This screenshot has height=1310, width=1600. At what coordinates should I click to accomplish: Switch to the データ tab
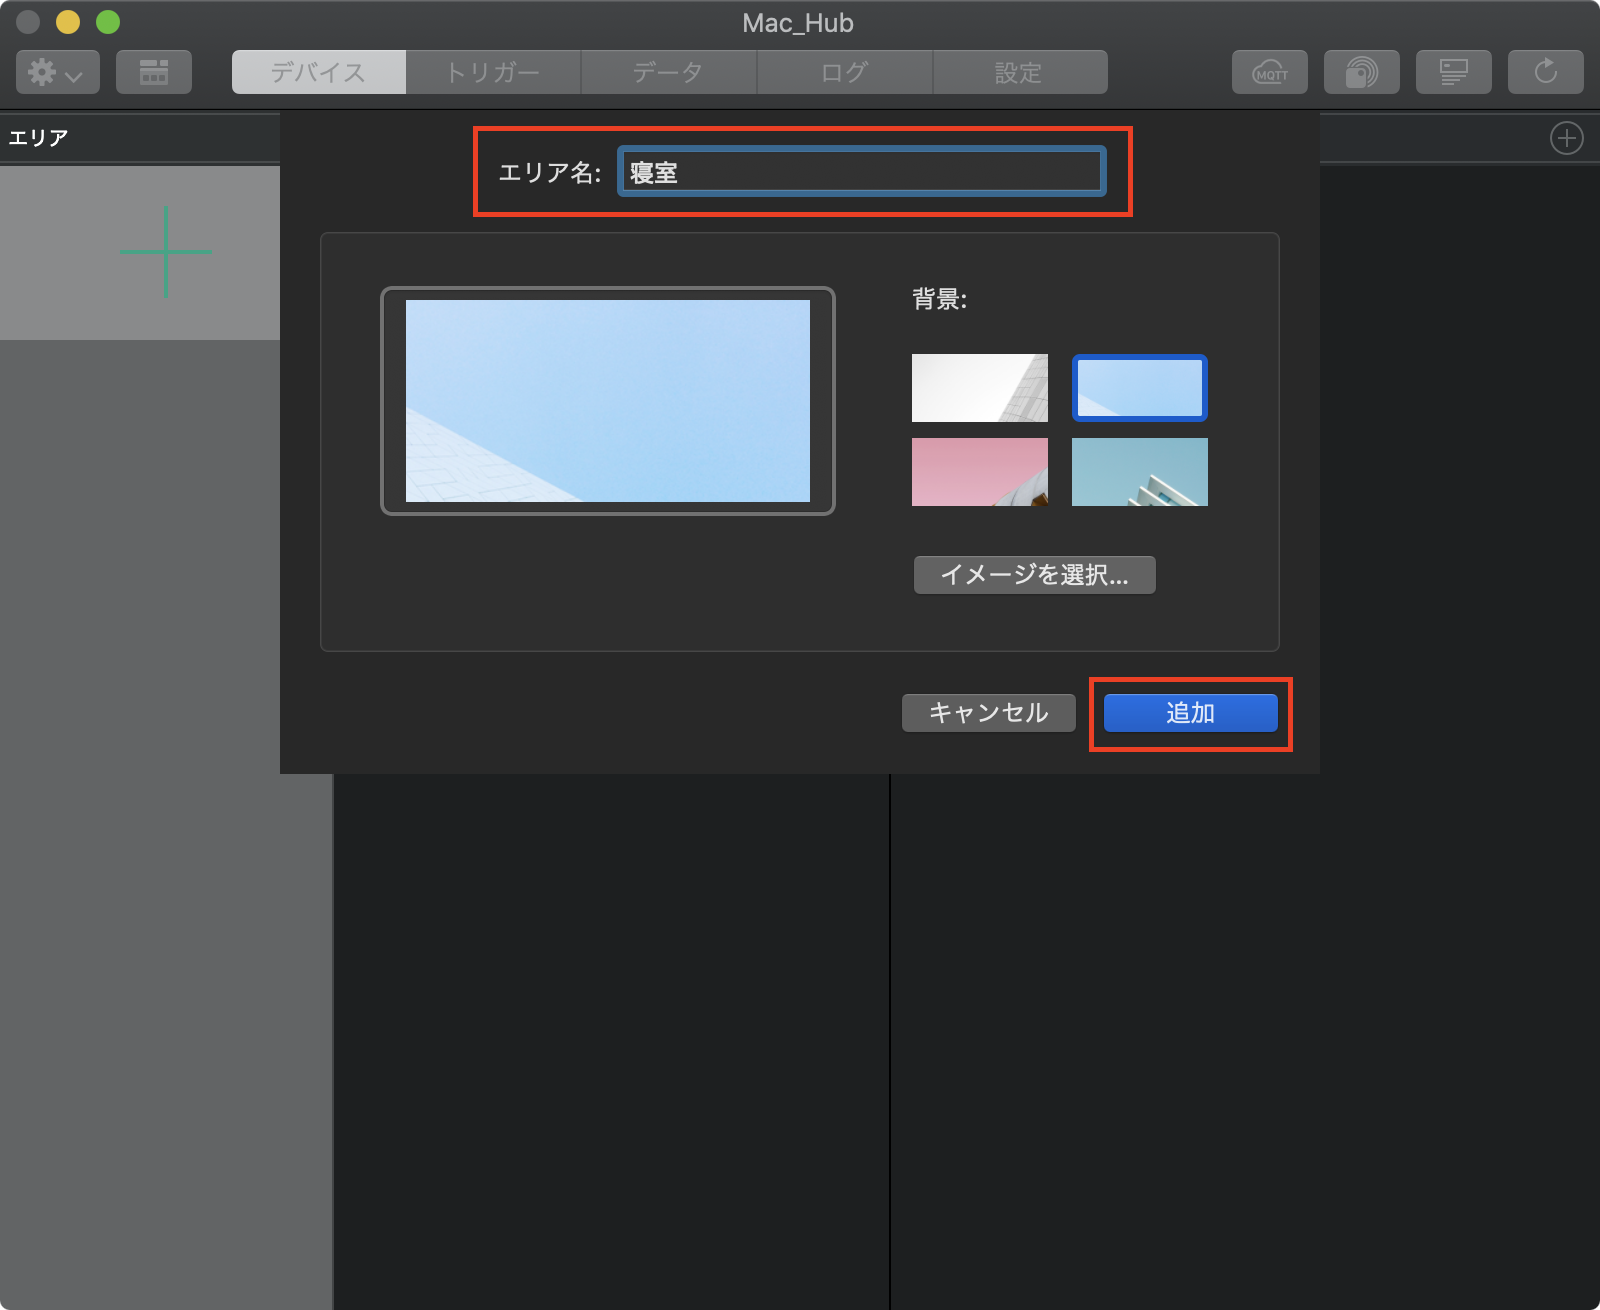click(669, 72)
